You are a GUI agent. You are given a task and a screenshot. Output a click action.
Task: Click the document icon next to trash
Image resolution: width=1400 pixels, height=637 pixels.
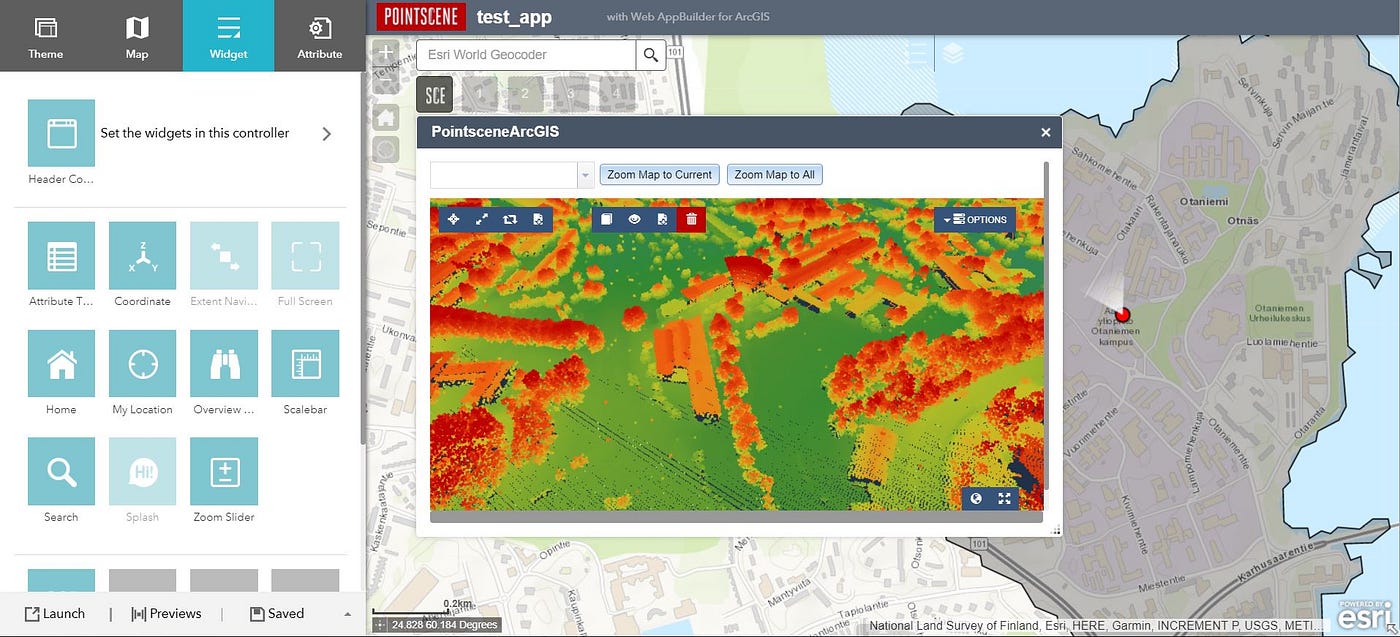[x=662, y=219]
